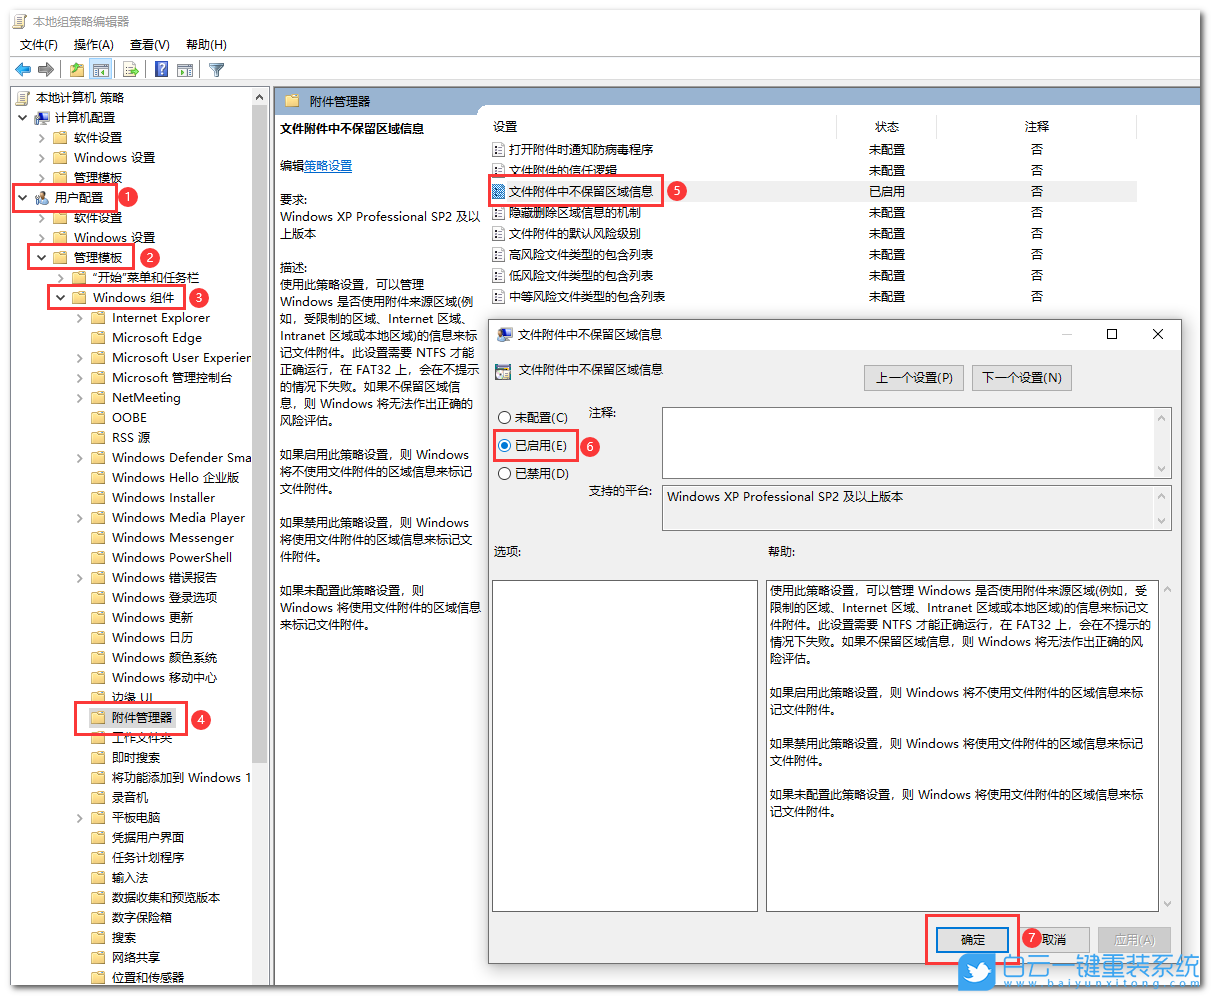Expand the Internet Explorer tree node

coord(79,317)
